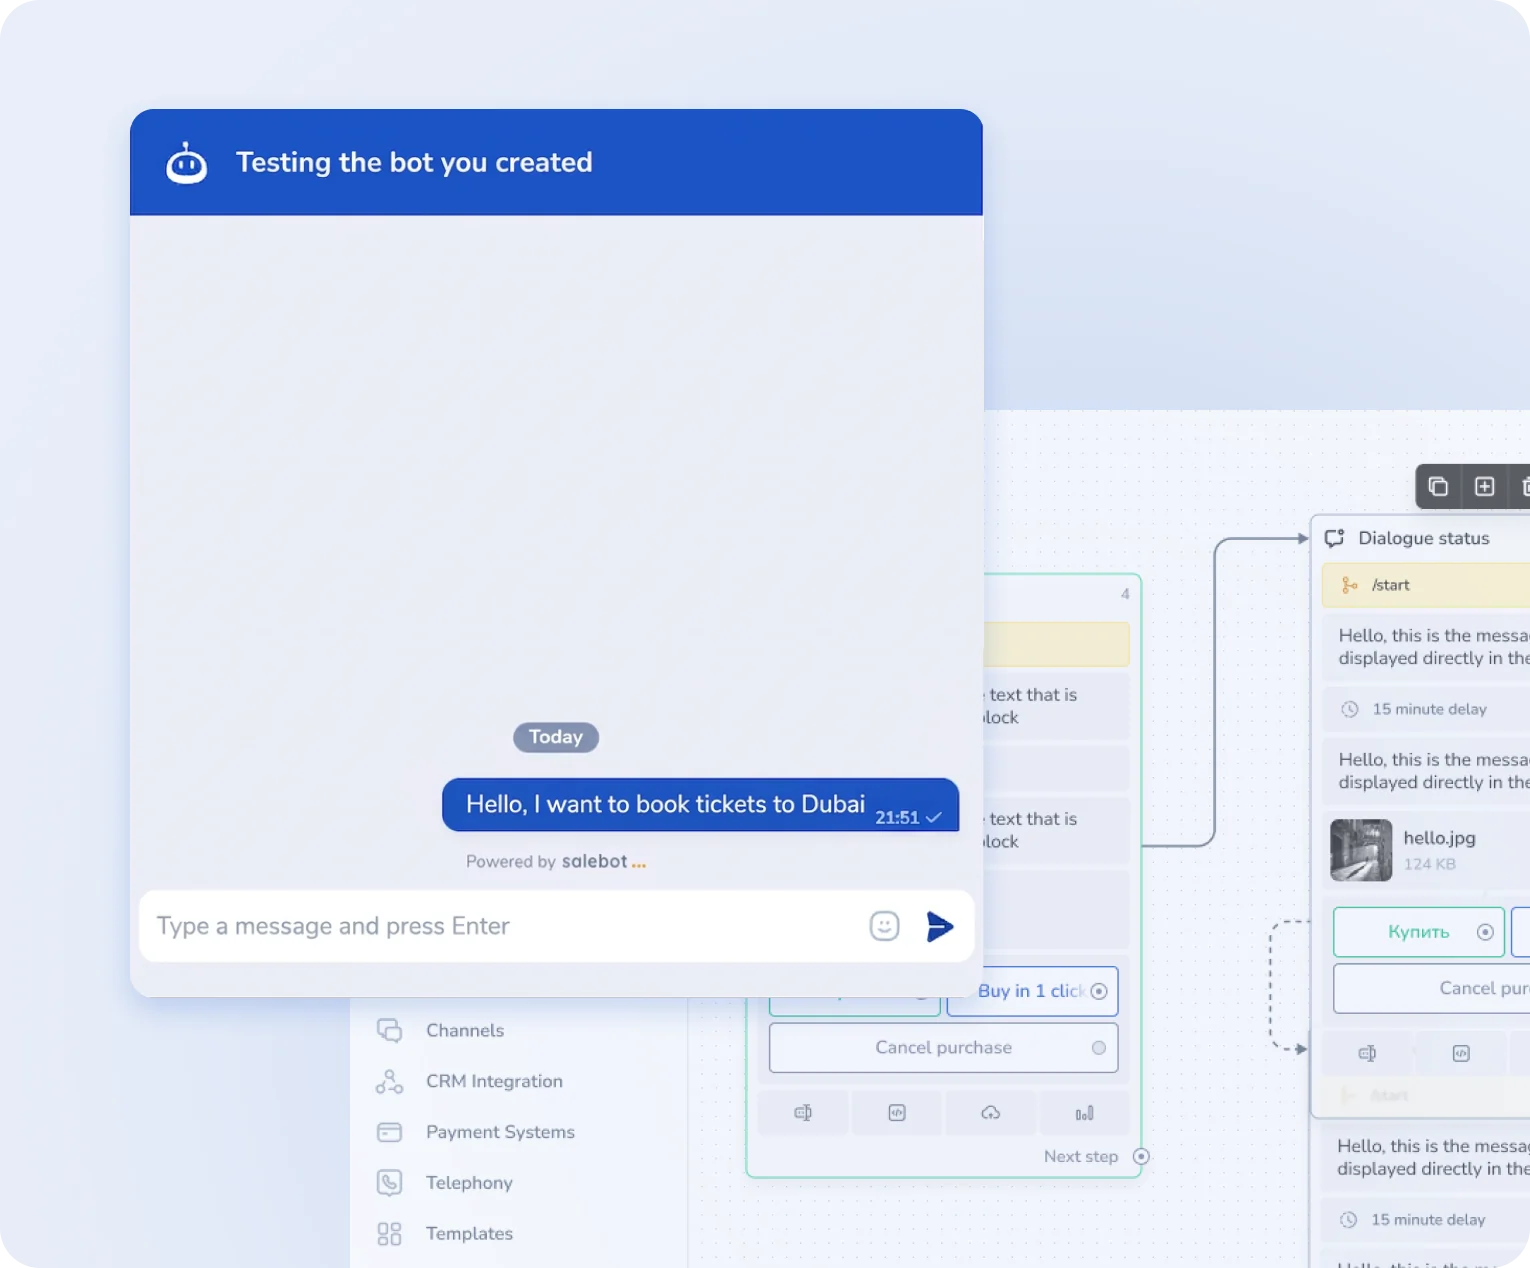Open Telephony from the sidebar
The width and height of the screenshot is (1530, 1268).
[468, 1183]
